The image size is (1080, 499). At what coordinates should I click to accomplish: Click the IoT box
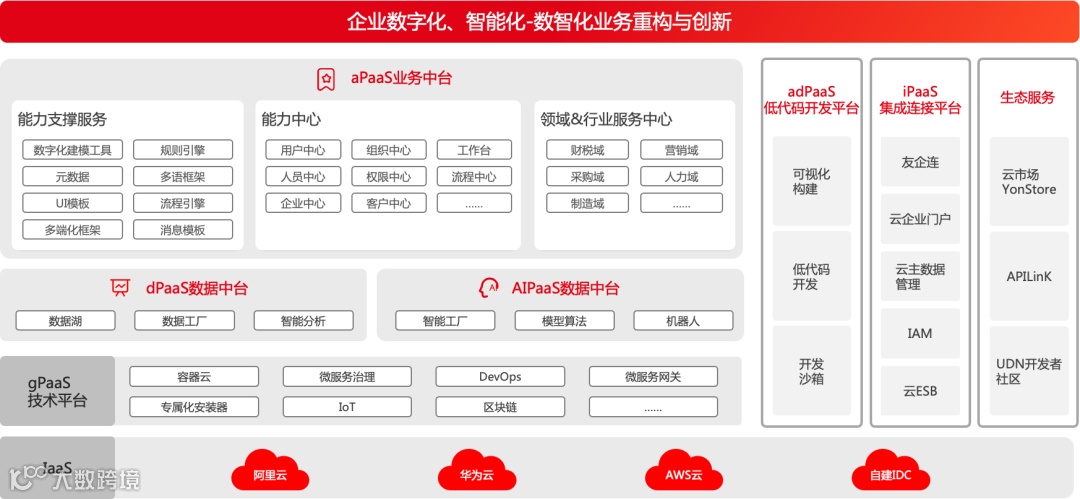pyautogui.click(x=347, y=407)
